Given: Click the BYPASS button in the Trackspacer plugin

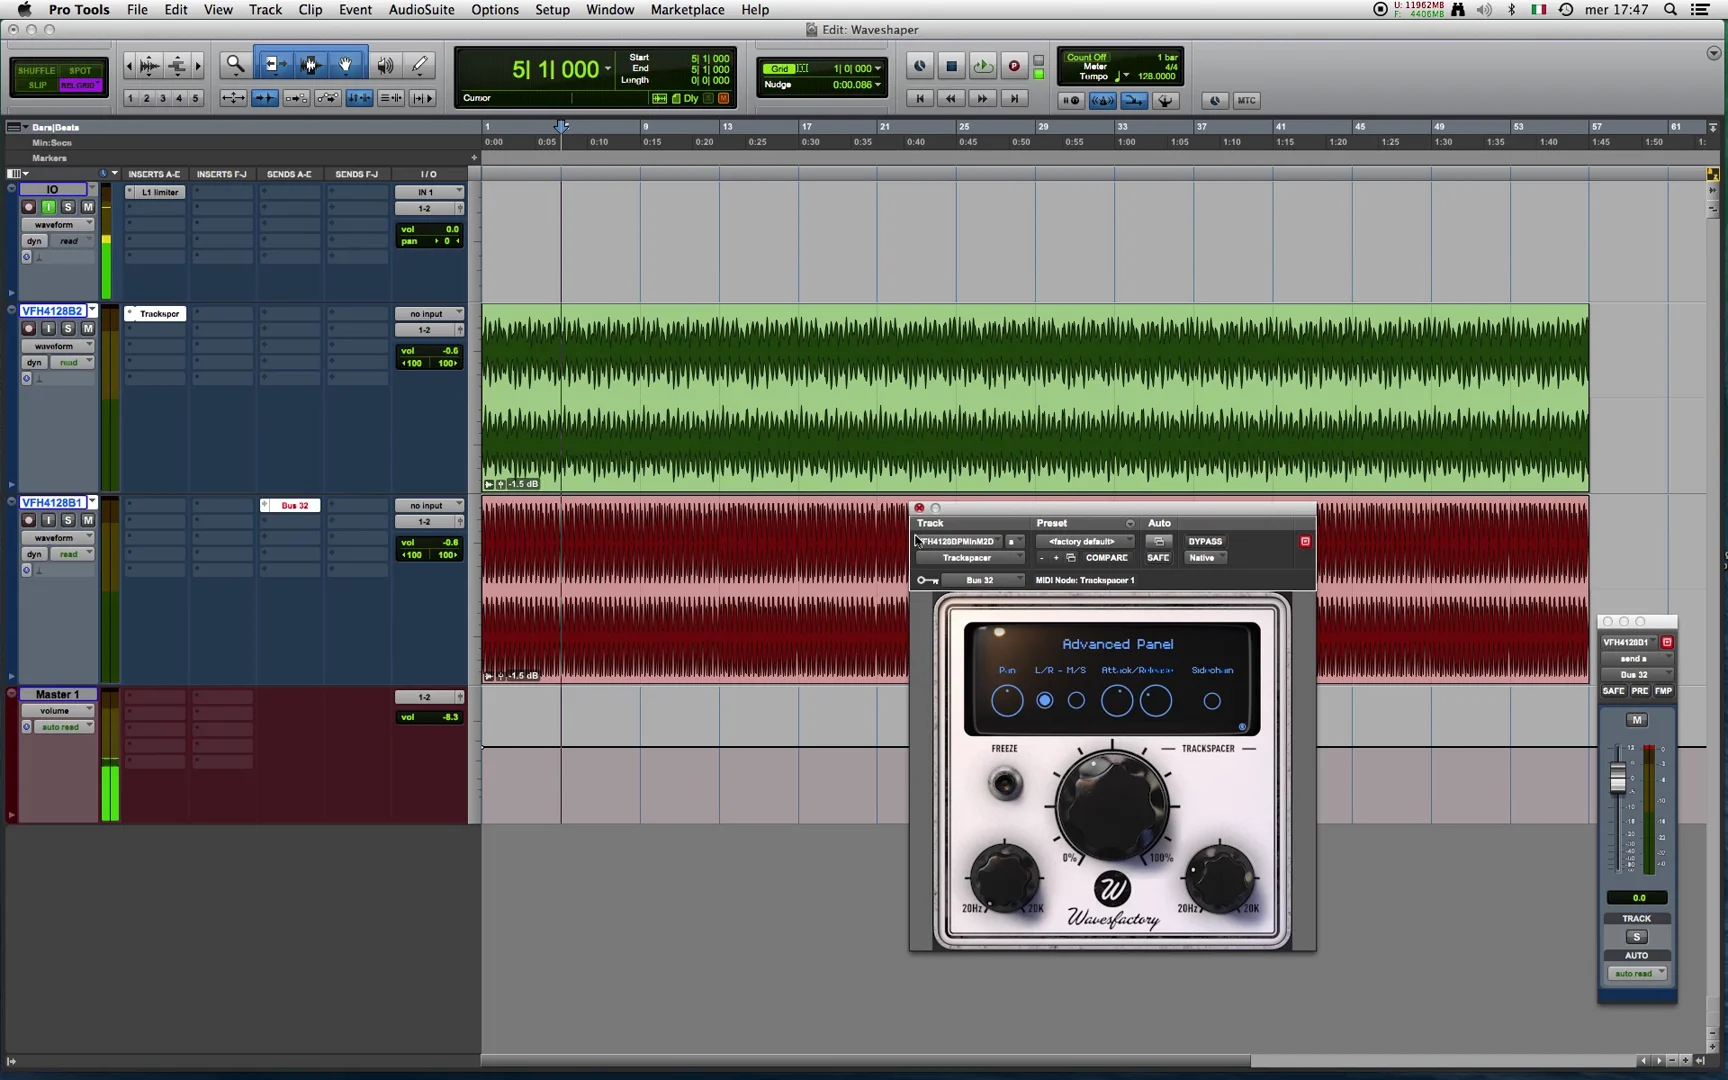Looking at the screenshot, I should (x=1204, y=541).
